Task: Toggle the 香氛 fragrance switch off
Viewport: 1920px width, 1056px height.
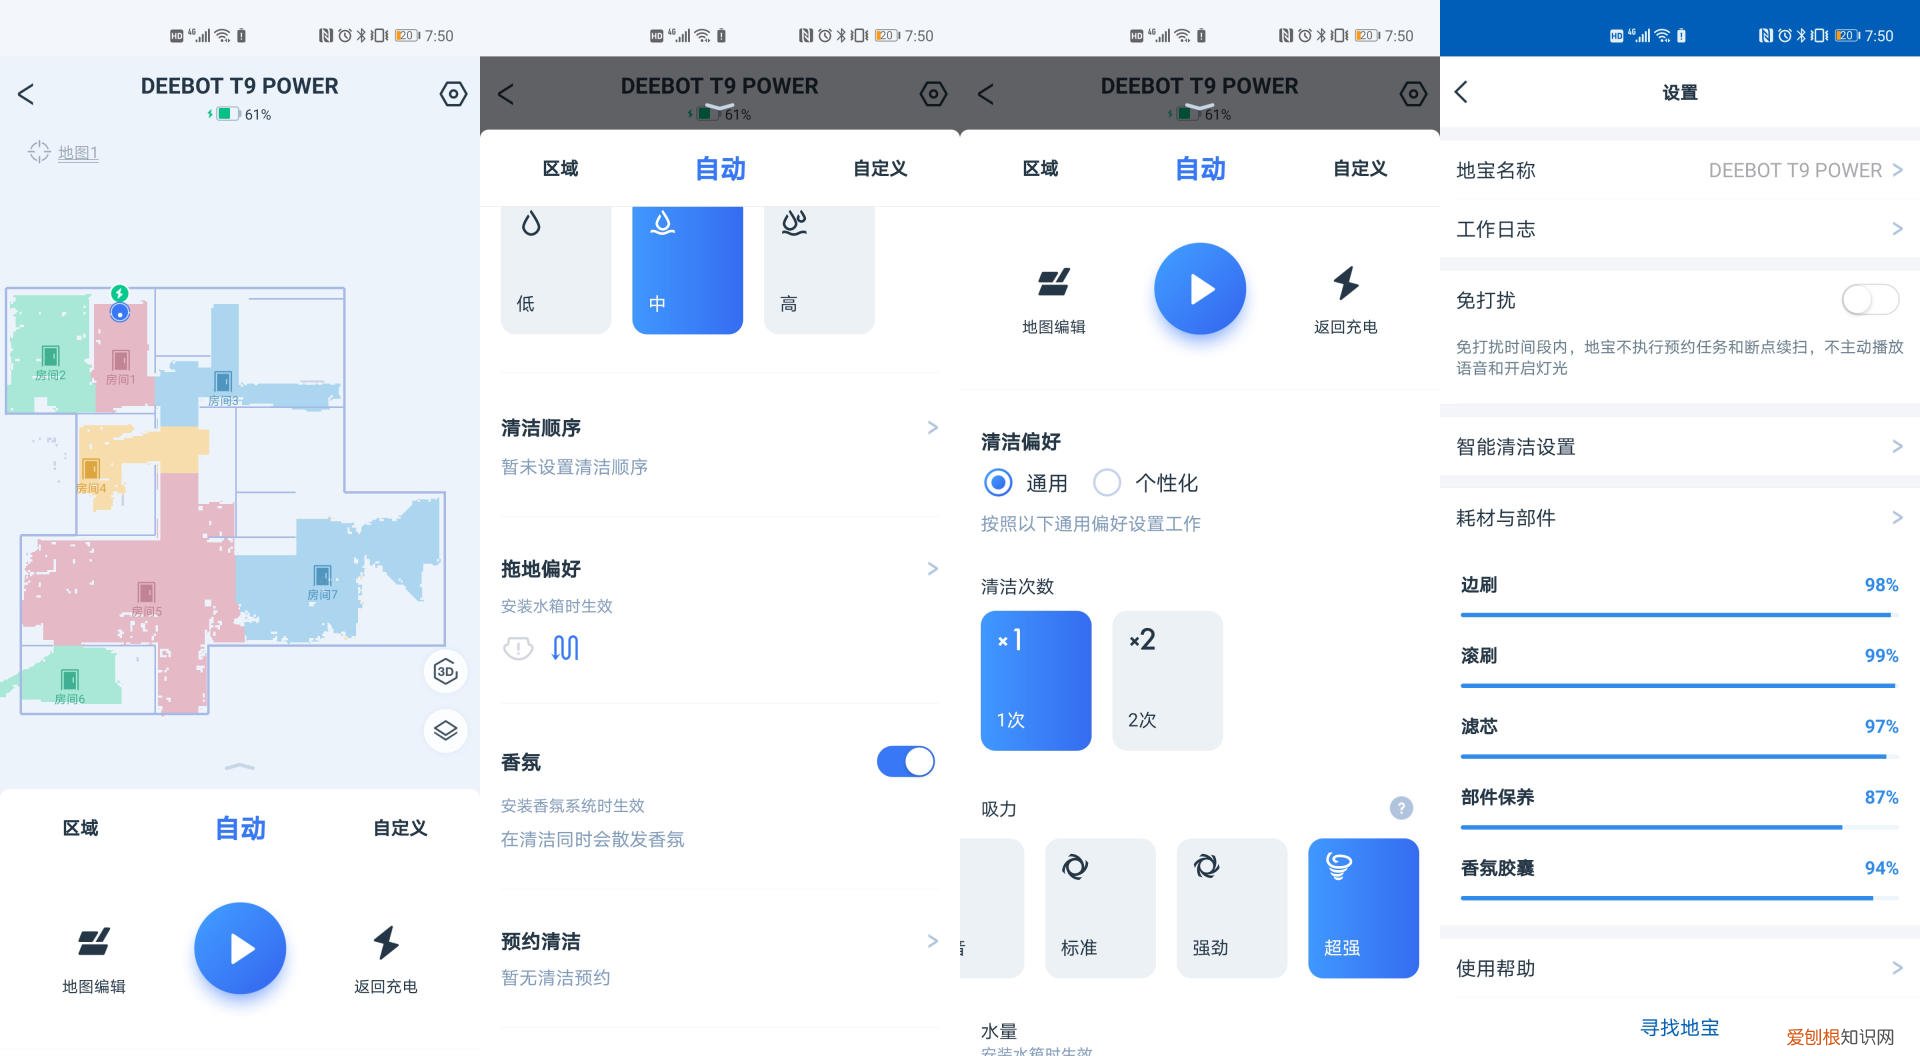Action: pyautogui.click(x=904, y=761)
